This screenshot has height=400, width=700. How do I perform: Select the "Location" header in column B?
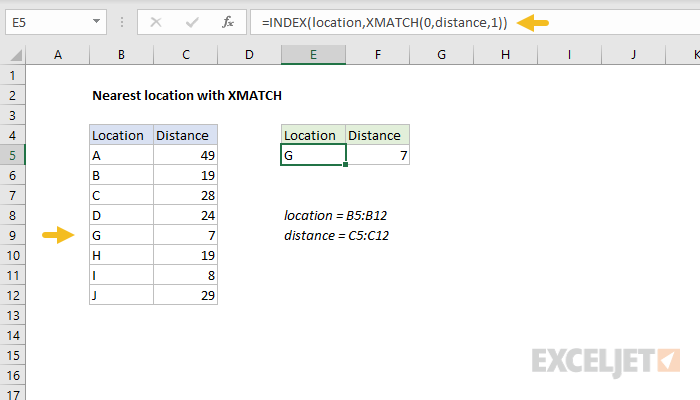pyautogui.click(x=121, y=135)
